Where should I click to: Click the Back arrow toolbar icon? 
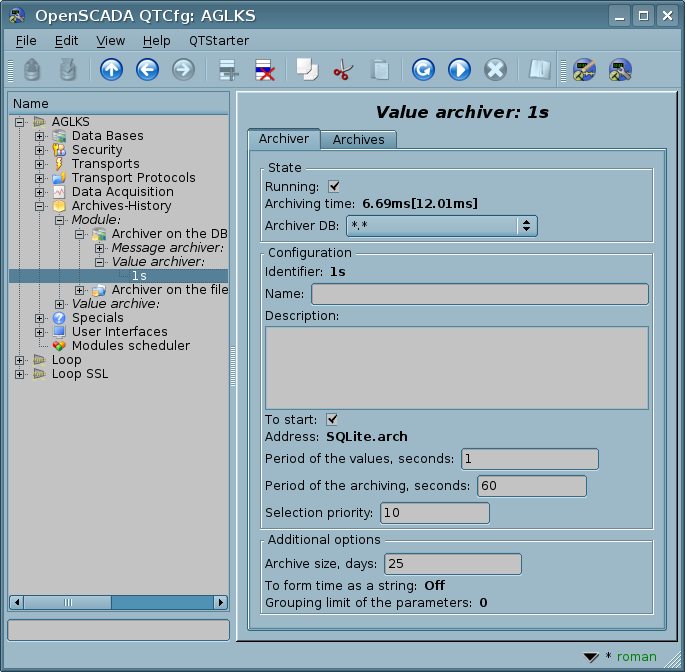point(147,70)
